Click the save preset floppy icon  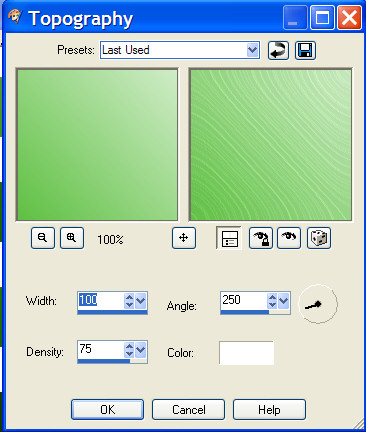[305, 51]
